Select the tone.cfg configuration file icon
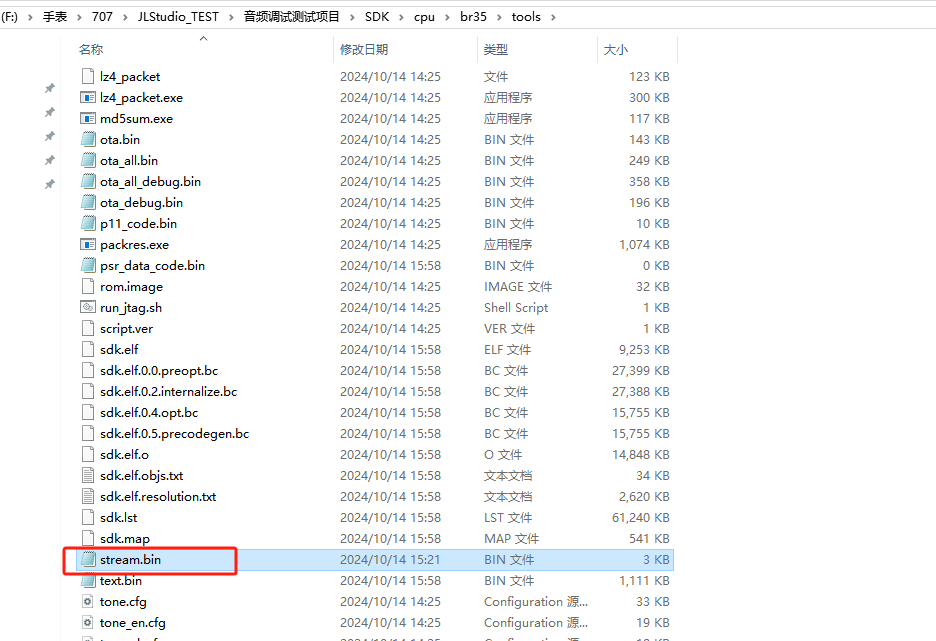936x641 pixels. tap(88, 601)
